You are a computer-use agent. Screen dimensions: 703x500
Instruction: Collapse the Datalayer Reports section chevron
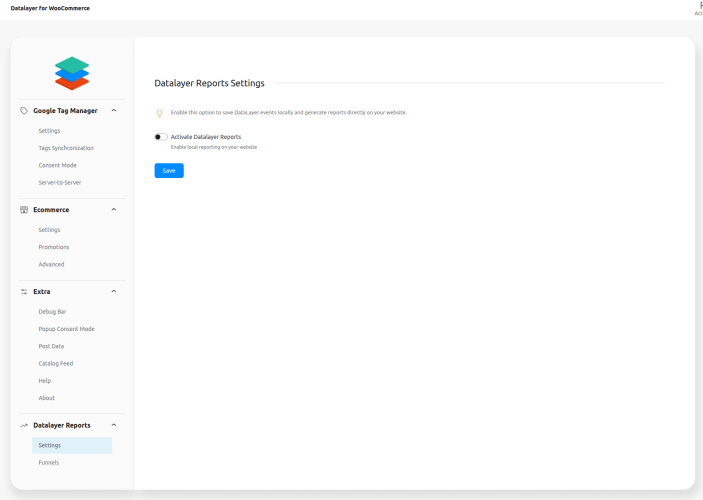114,426
